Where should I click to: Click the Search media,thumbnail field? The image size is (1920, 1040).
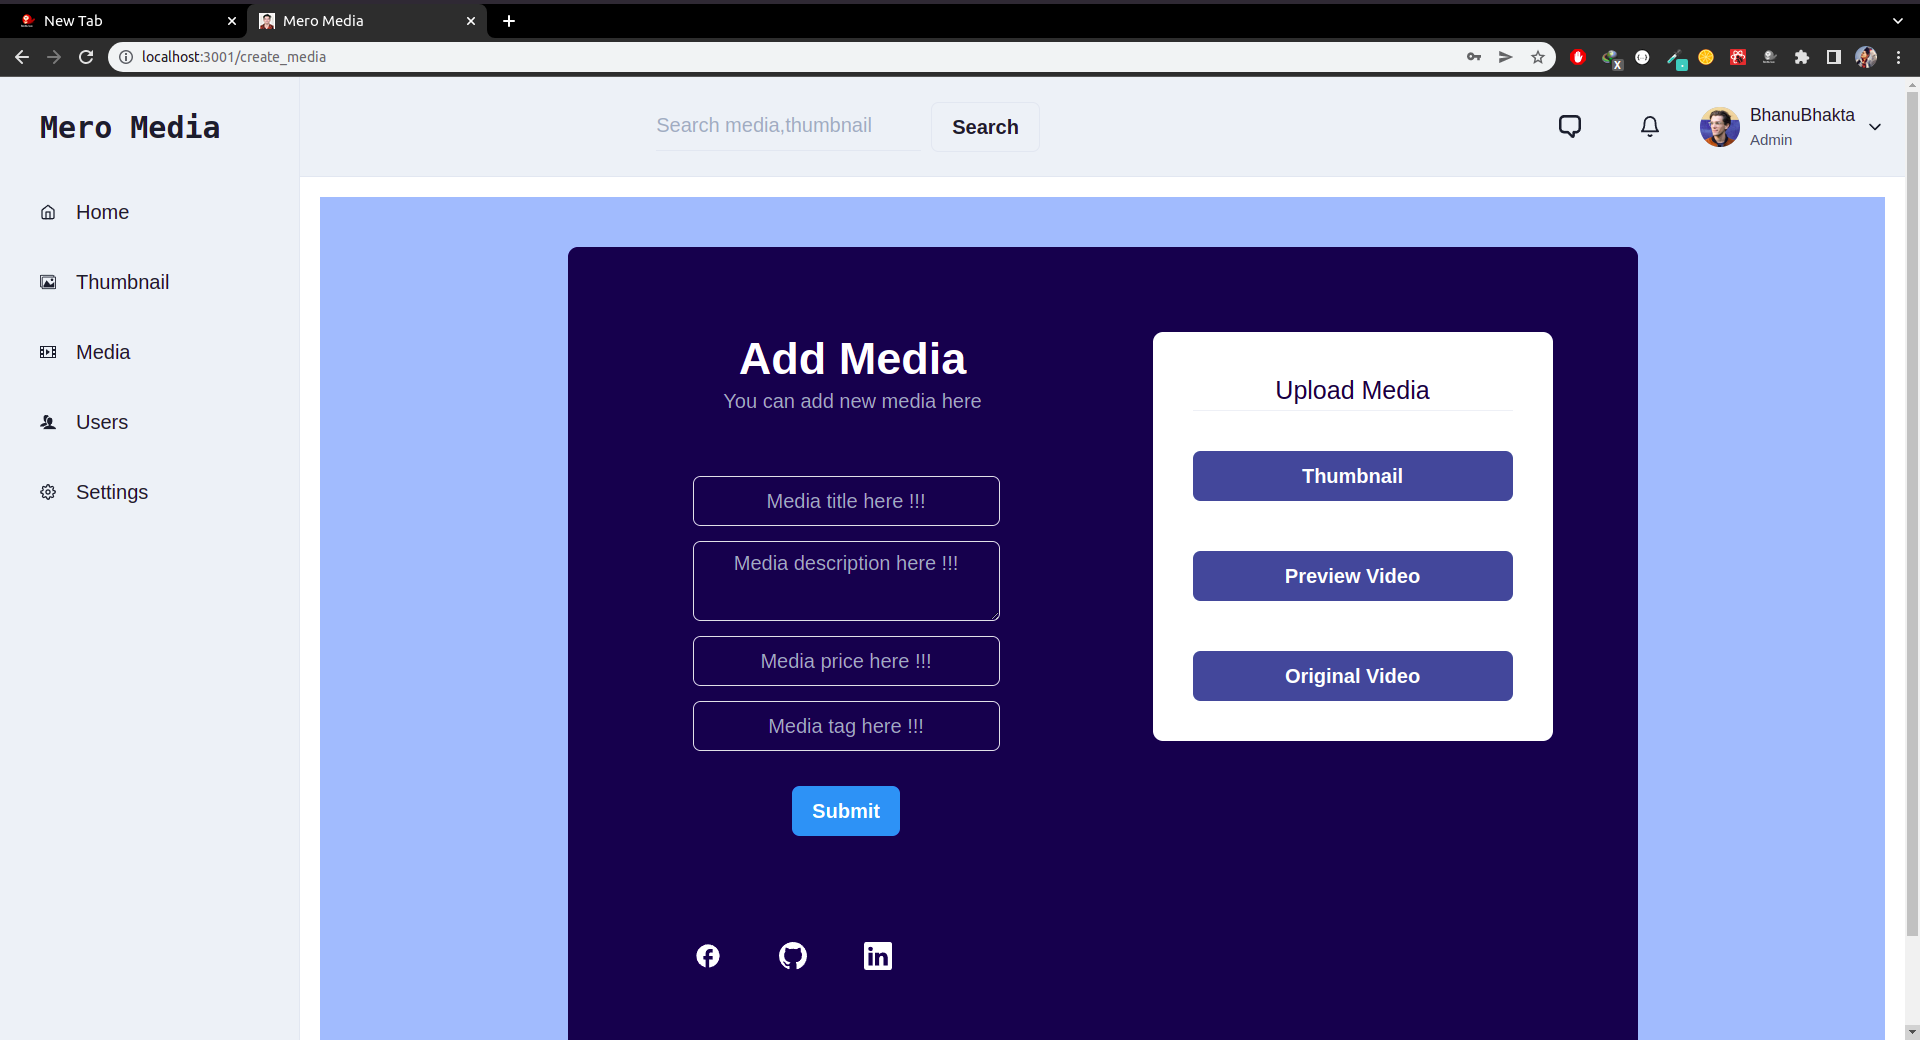coord(786,126)
